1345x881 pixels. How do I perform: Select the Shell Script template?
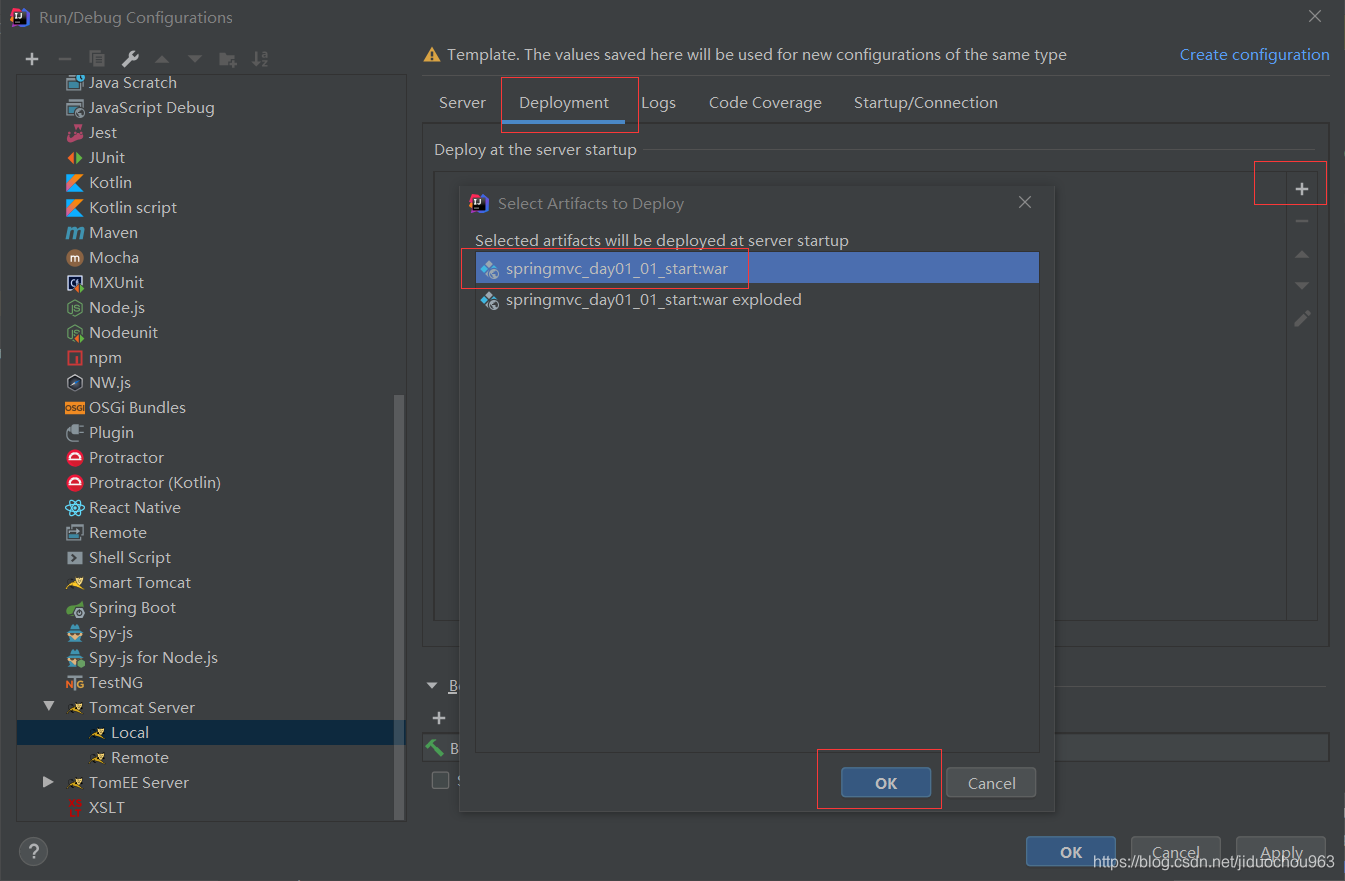click(x=118, y=558)
